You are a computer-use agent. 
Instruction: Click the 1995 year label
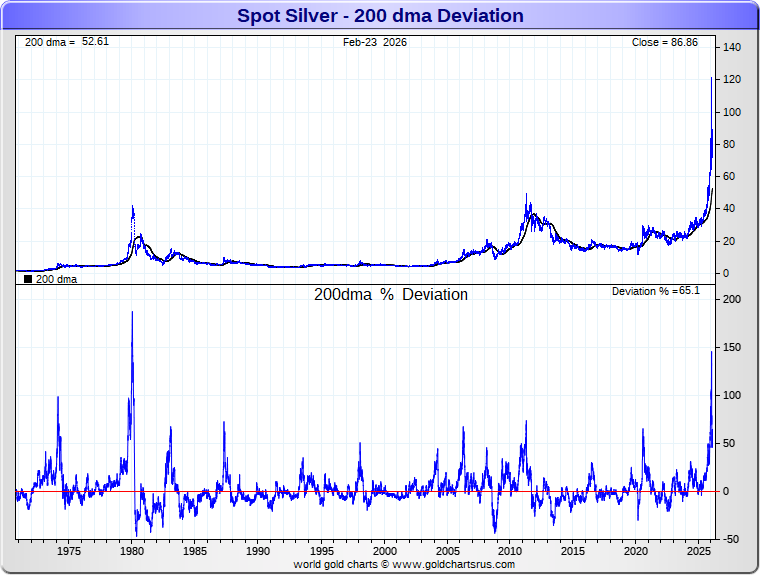click(x=322, y=551)
